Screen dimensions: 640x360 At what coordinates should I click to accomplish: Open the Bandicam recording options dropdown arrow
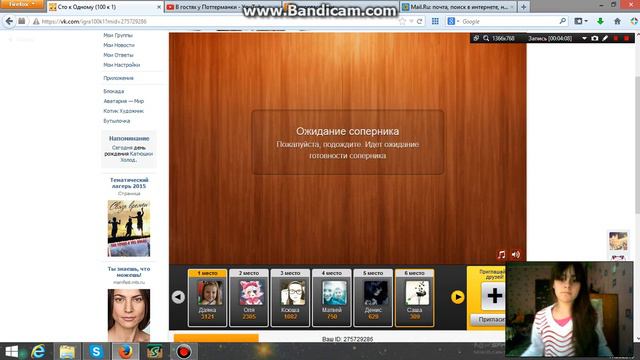pos(584,38)
